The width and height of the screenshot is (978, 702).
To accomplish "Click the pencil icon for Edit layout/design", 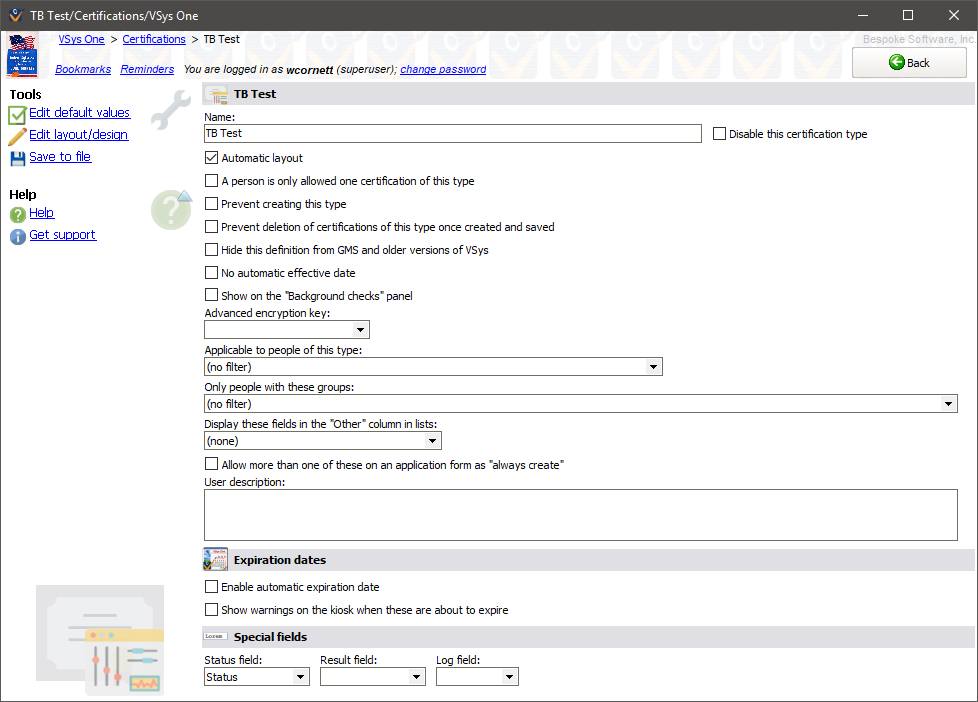I will [17, 136].
